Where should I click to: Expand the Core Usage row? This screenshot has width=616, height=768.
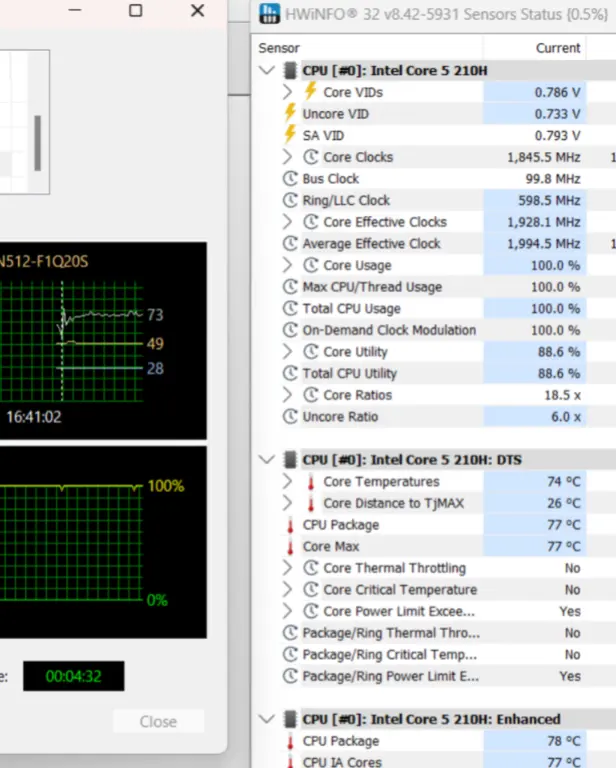click(x=287, y=265)
